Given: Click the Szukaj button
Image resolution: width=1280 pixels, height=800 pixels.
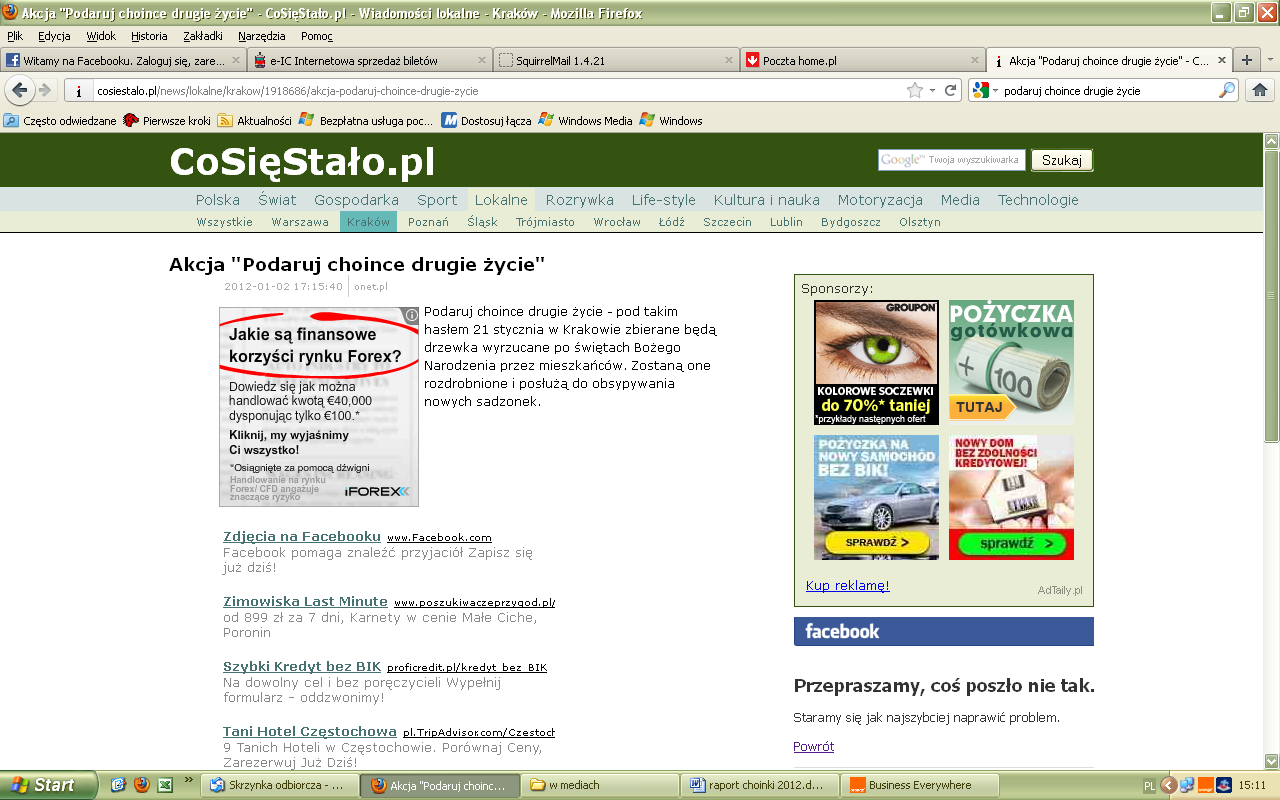Looking at the screenshot, I should coord(1062,160).
